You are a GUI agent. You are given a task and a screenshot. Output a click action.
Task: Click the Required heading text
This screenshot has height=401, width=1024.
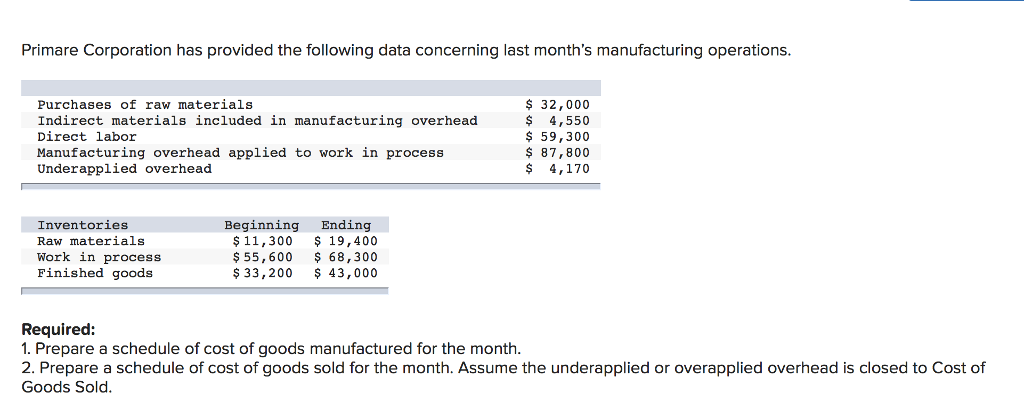pos(58,329)
